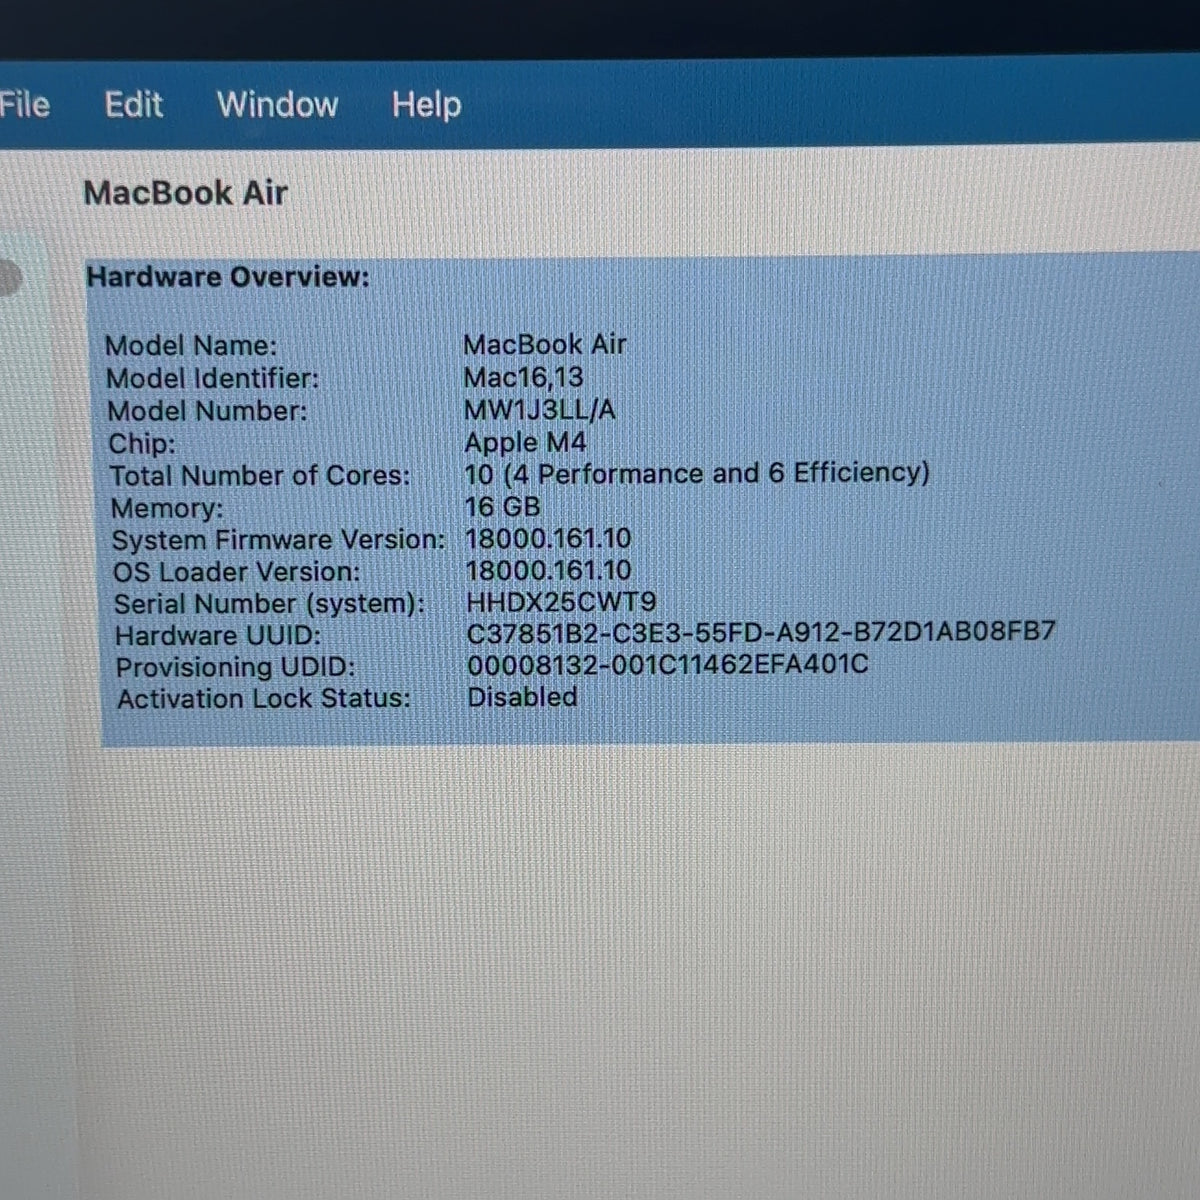Image resolution: width=1200 pixels, height=1200 pixels.
Task: Select the Model Name value MacBook Air
Action: (x=545, y=344)
